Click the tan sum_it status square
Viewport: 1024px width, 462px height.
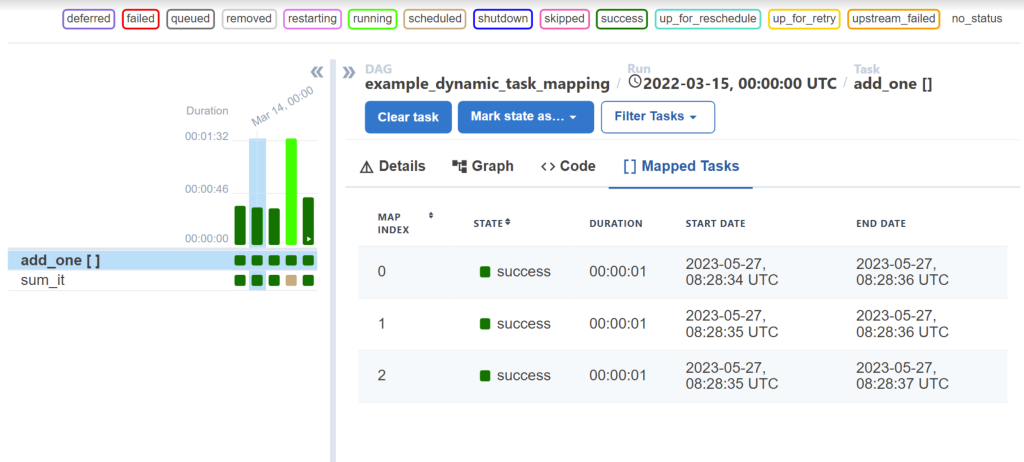point(291,281)
